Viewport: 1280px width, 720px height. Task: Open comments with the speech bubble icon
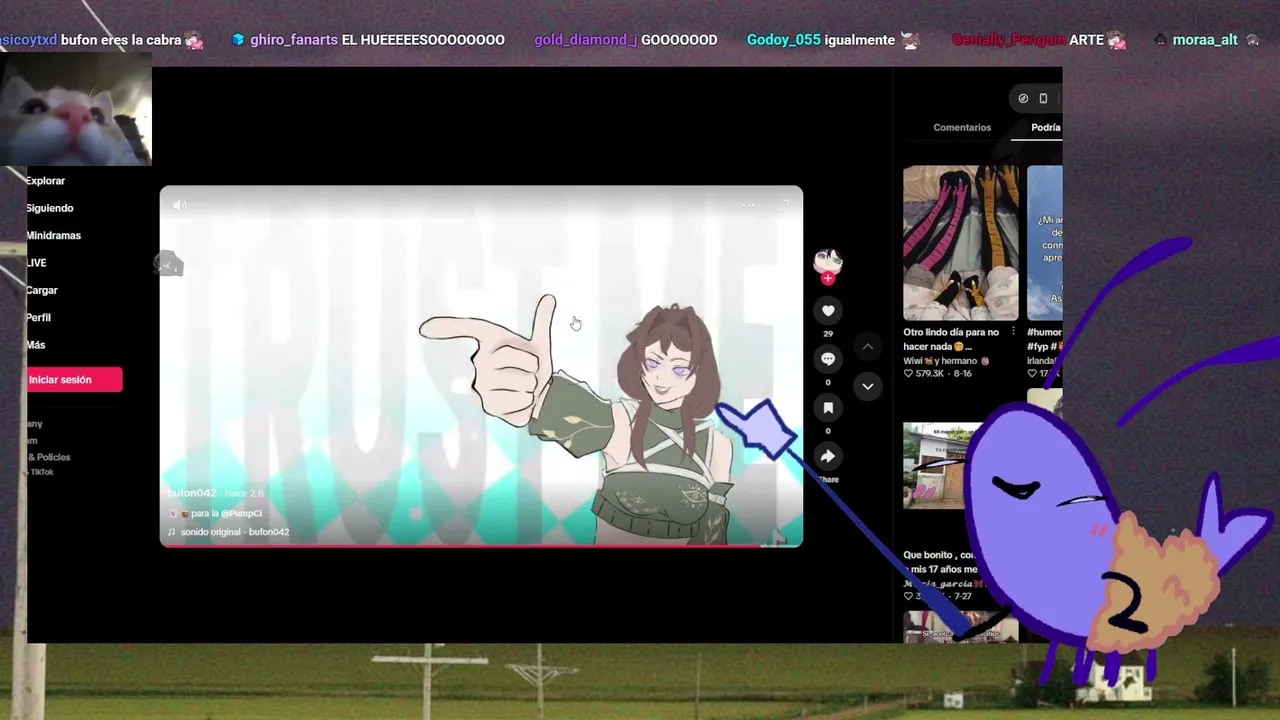tap(828, 359)
